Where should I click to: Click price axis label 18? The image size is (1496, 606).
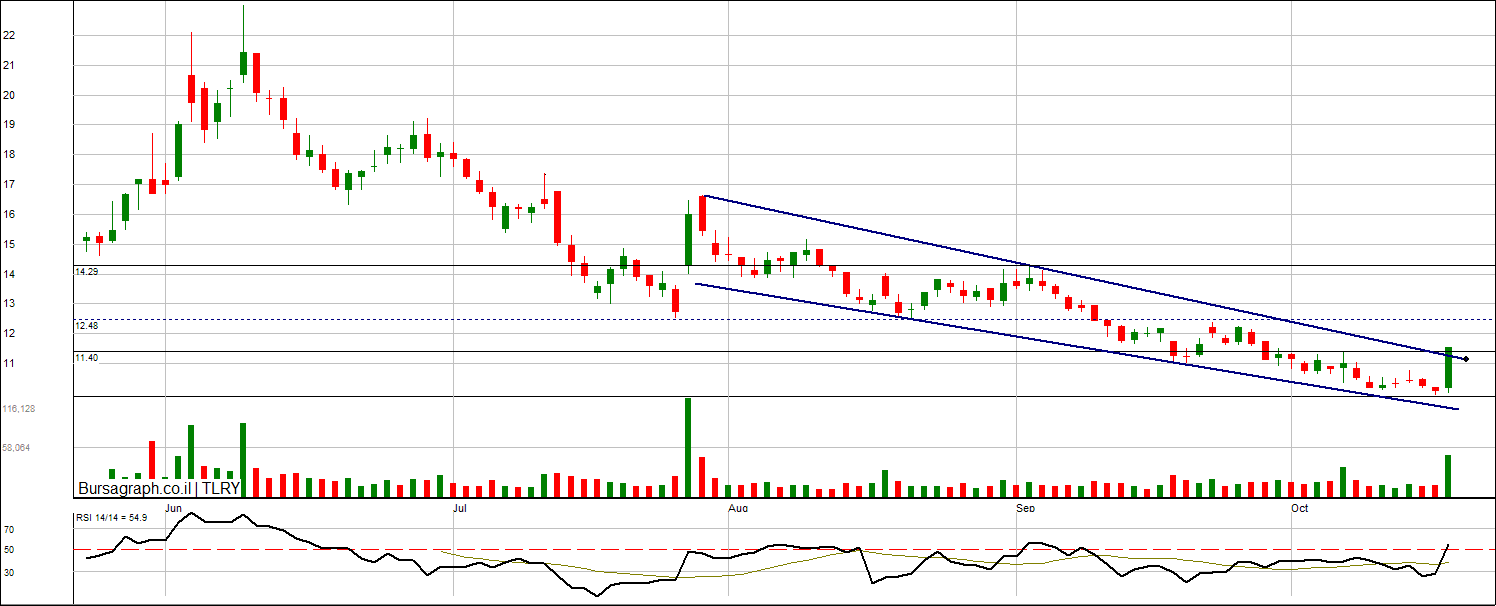[x=9, y=155]
